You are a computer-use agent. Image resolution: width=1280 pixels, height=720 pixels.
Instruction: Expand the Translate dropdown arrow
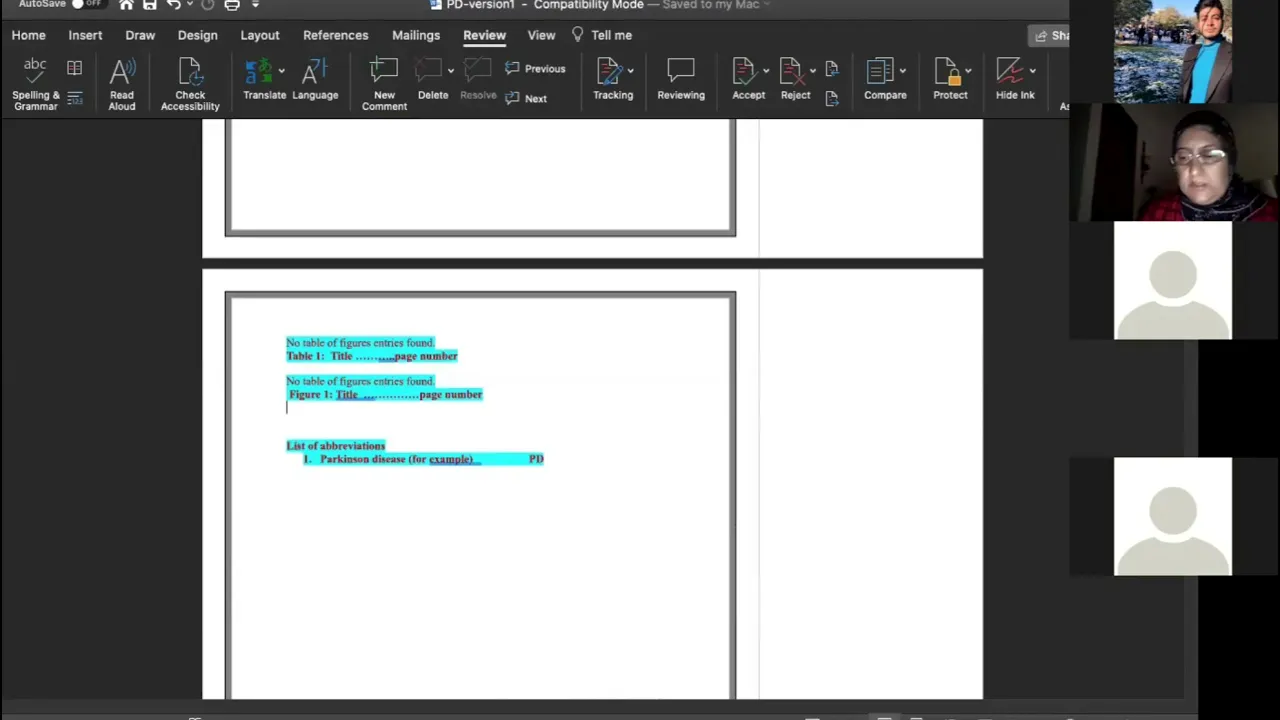(282, 71)
